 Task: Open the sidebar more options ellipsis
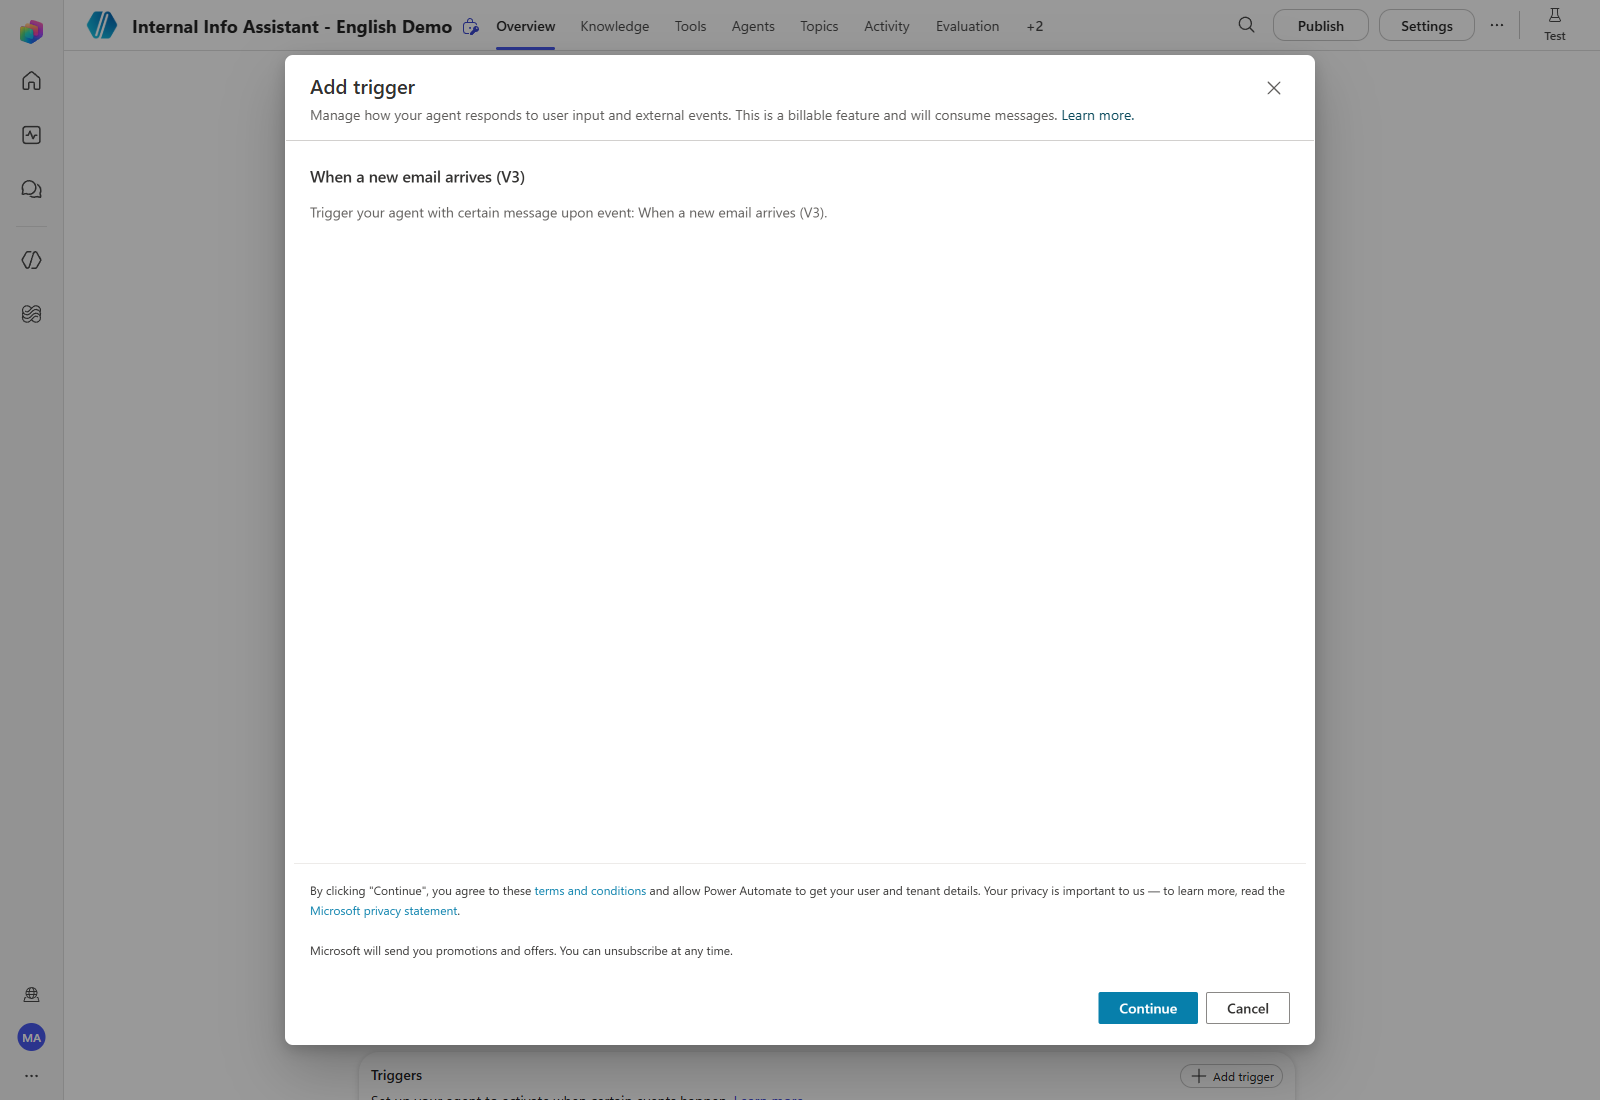pyautogui.click(x=31, y=1076)
